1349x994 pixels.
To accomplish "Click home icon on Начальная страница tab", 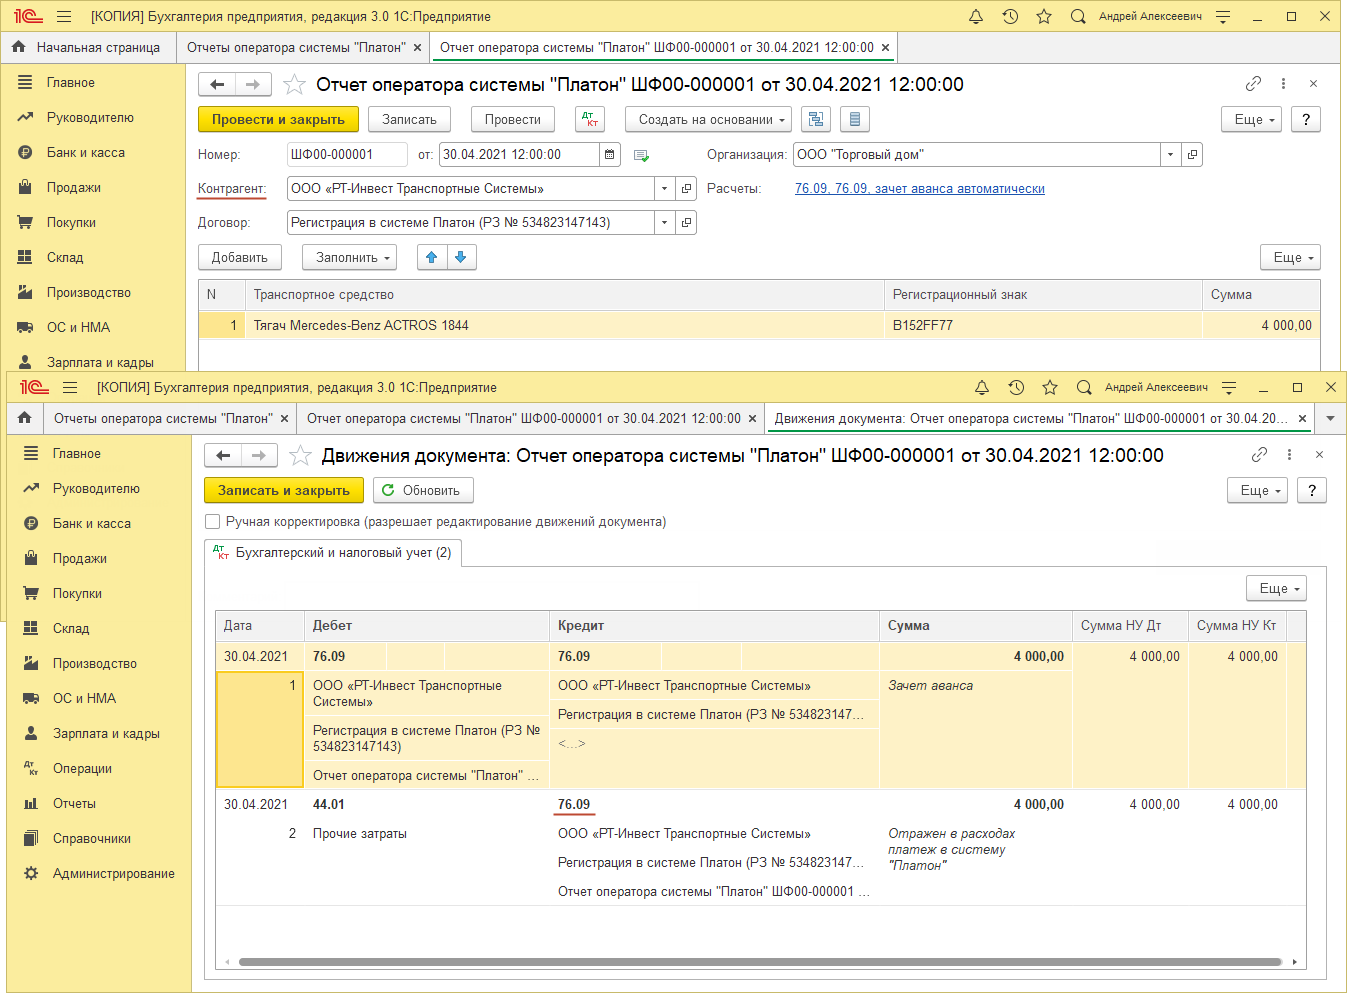I will point(19,47).
